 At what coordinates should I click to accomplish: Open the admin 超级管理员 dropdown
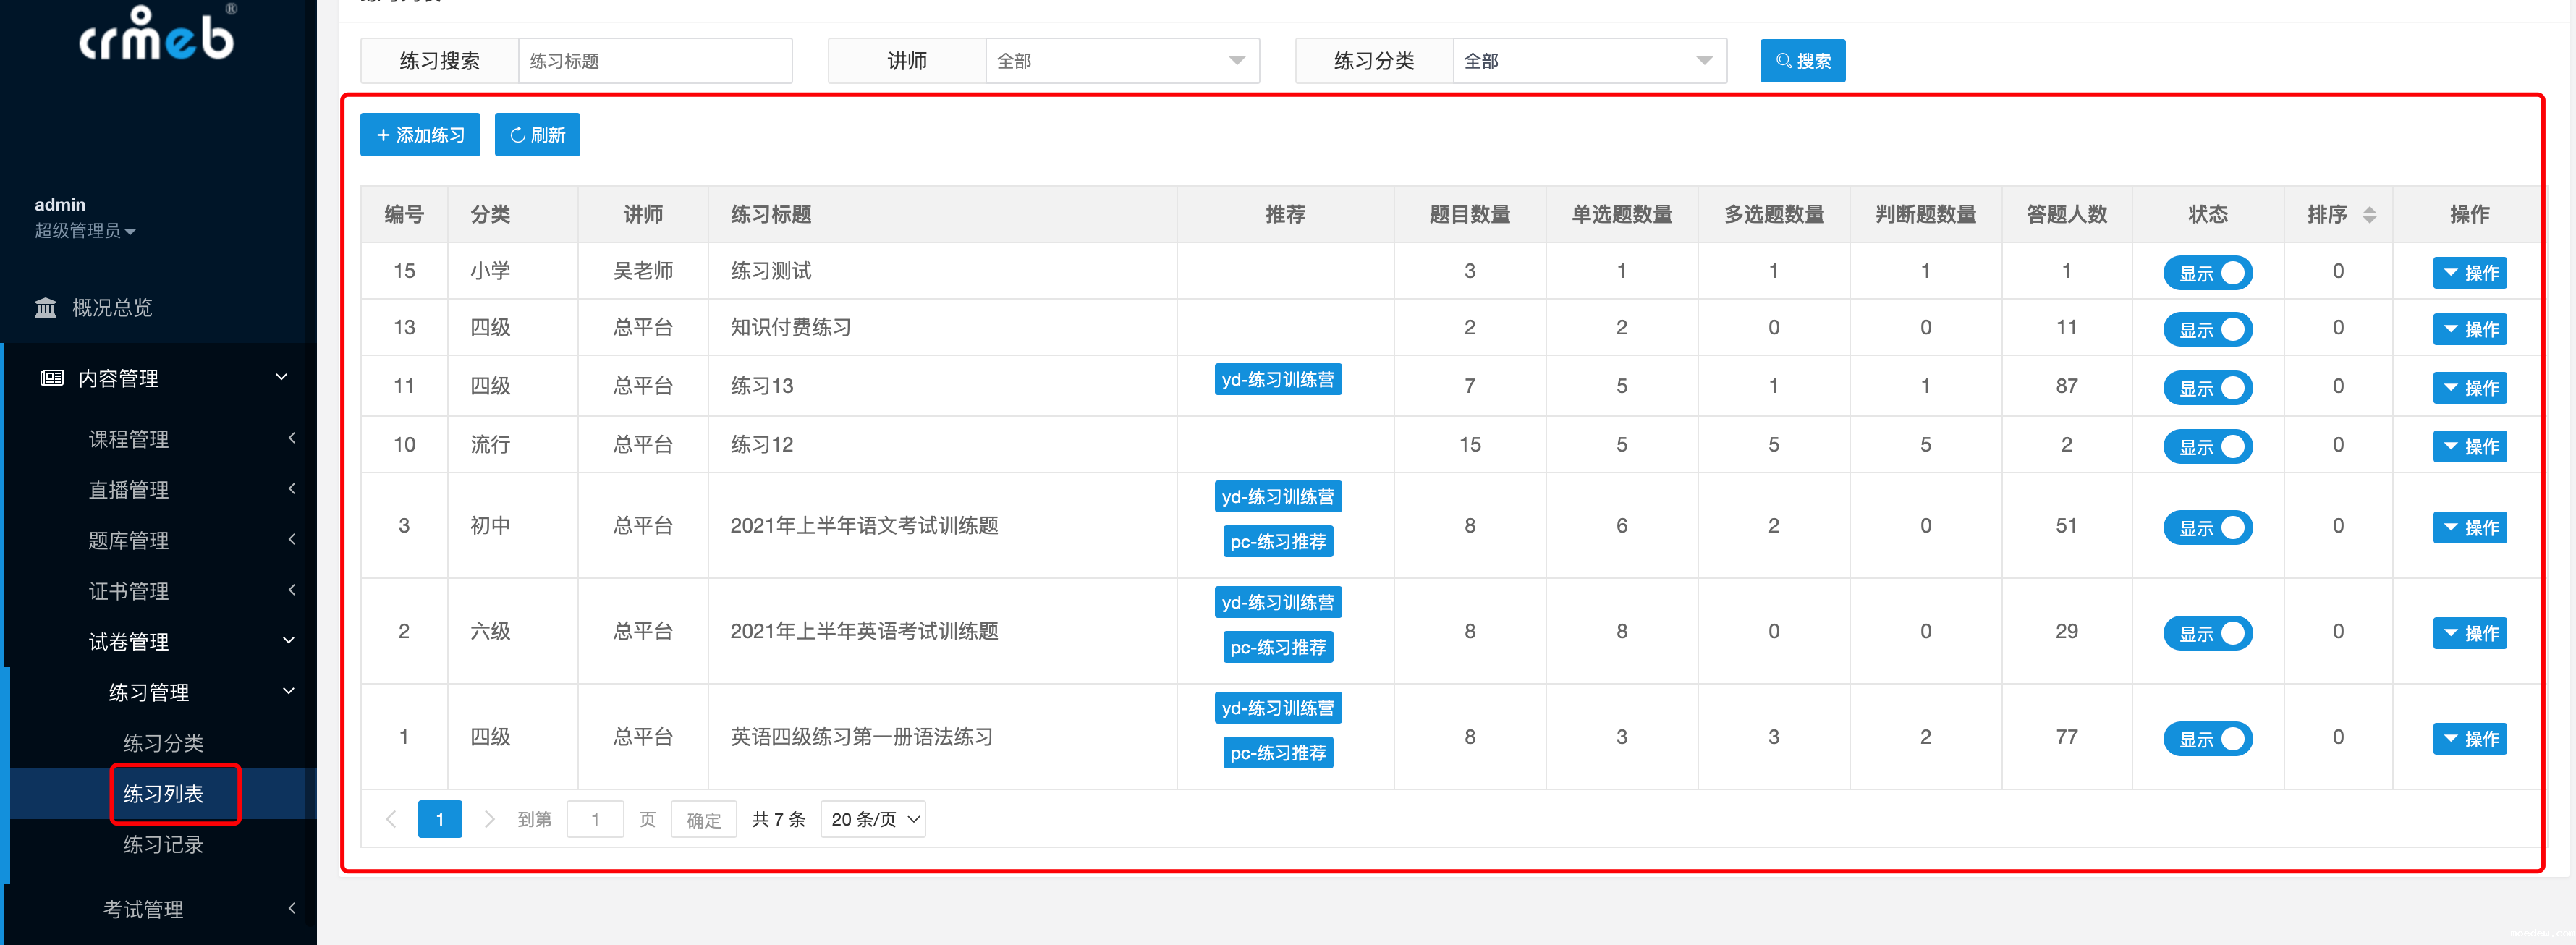pyautogui.click(x=85, y=231)
